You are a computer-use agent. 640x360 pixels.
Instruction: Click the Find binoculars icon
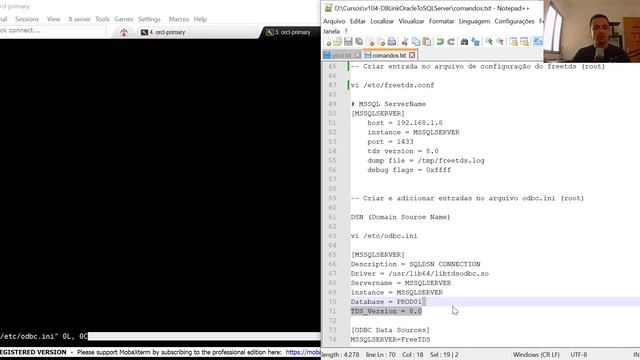464,42
